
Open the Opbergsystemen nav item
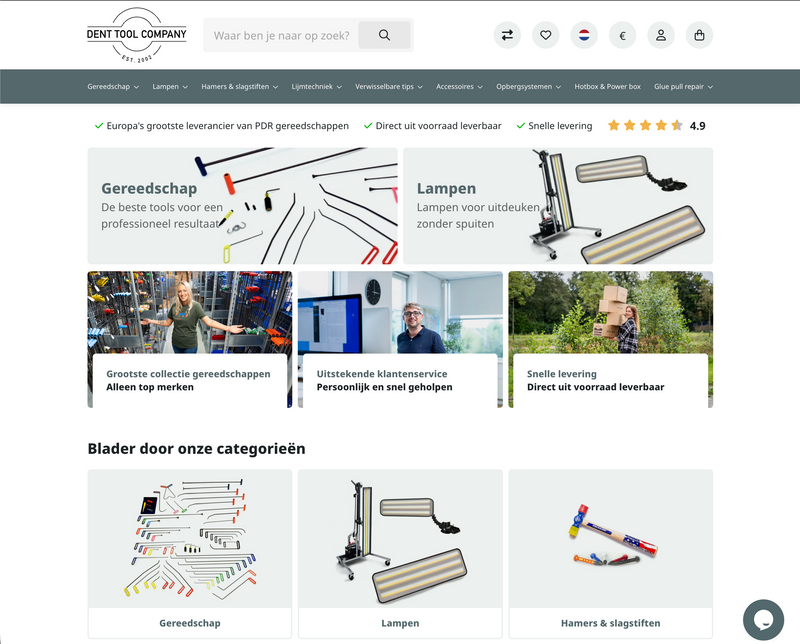524,87
